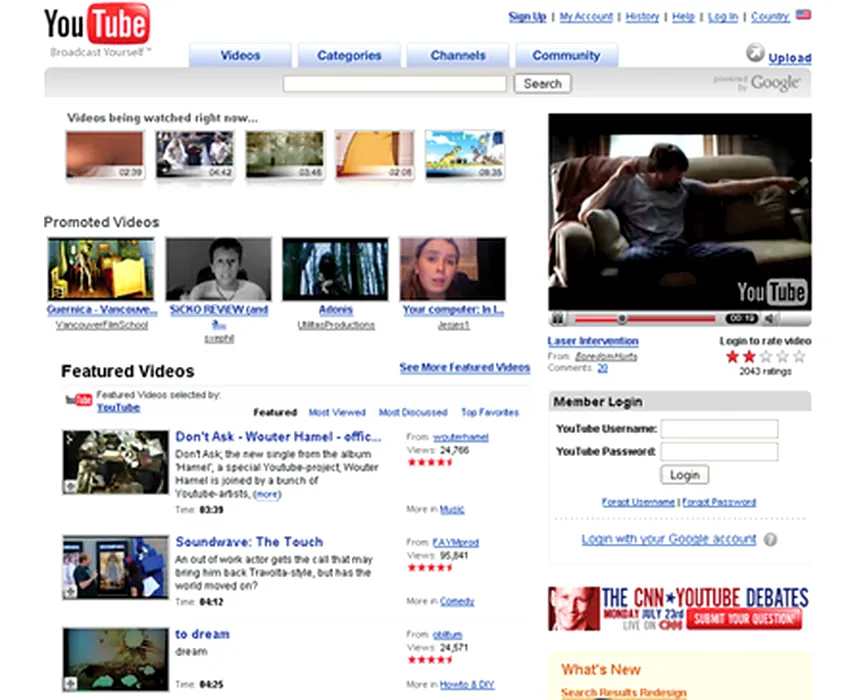846x700 pixels.
Task: Click the Google account help question icon
Action: [770, 539]
